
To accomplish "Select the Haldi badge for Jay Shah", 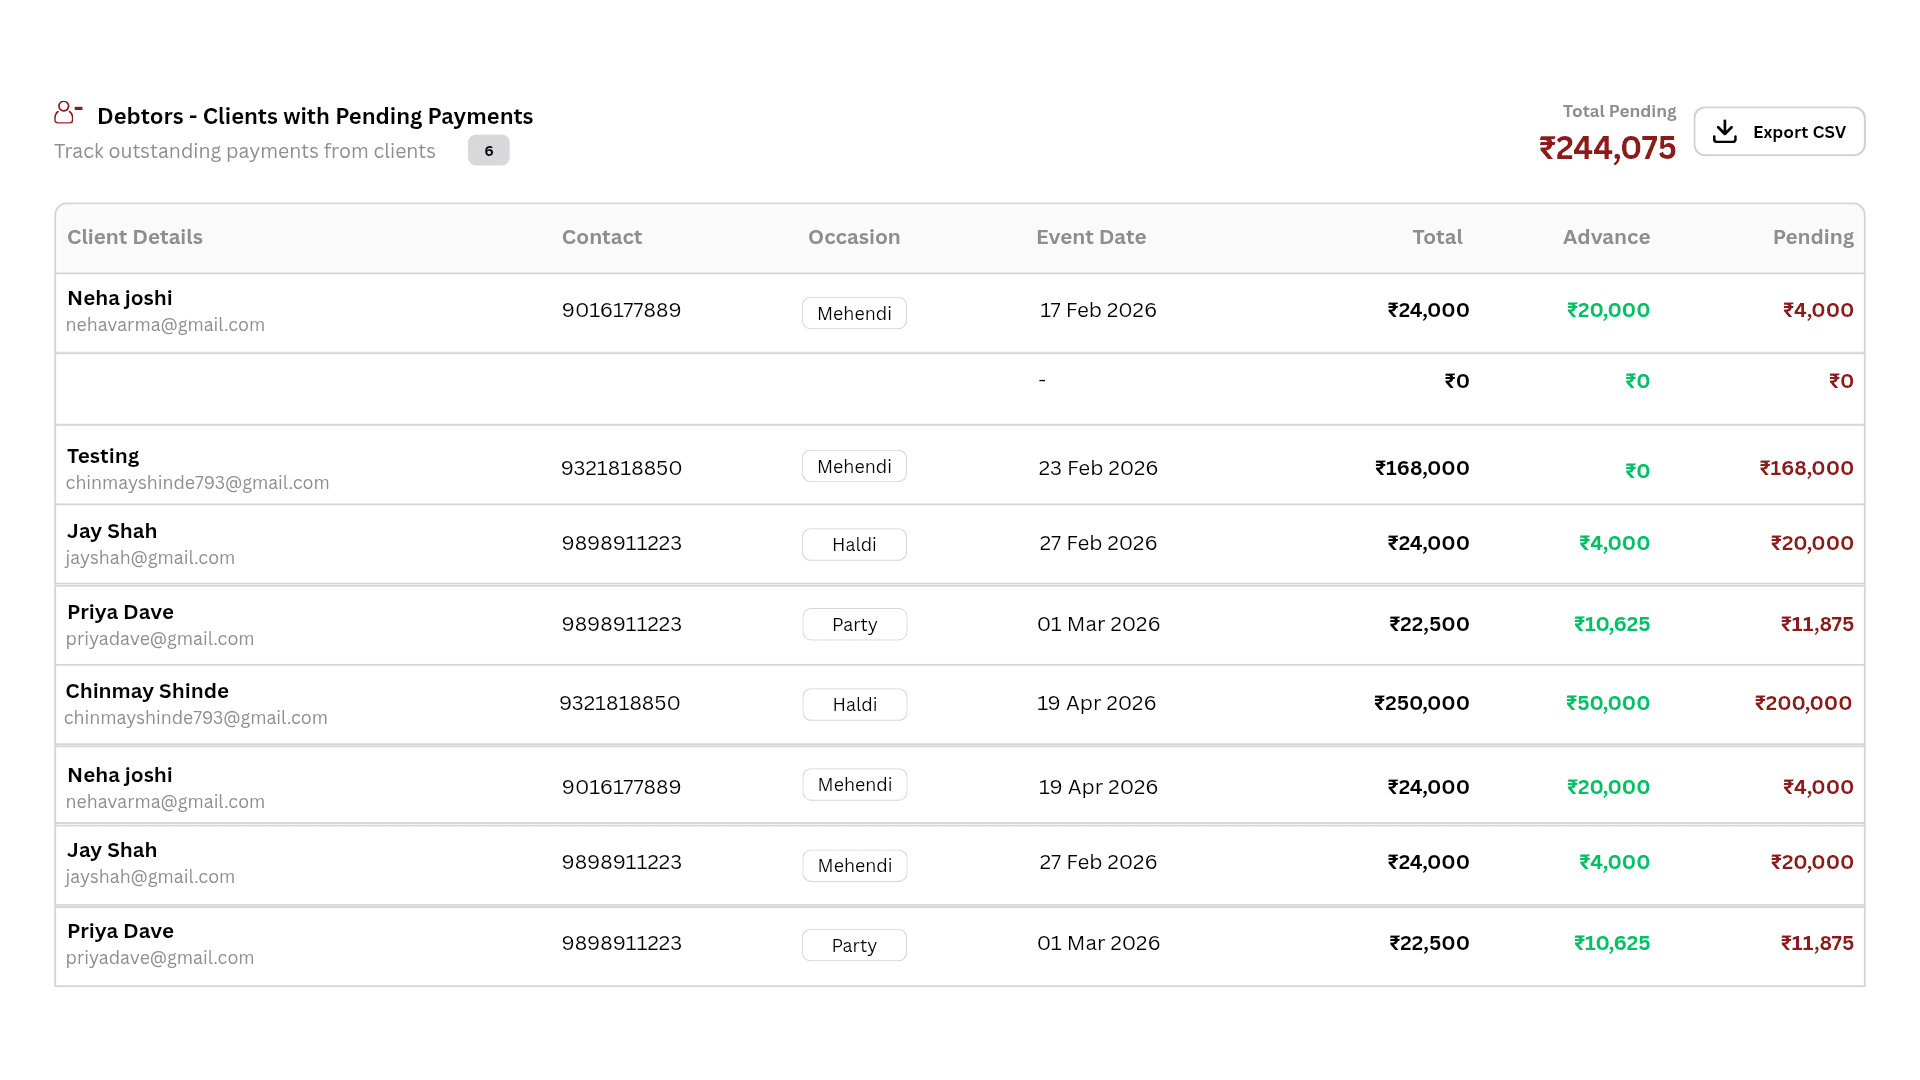I will pyautogui.click(x=854, y=544).
